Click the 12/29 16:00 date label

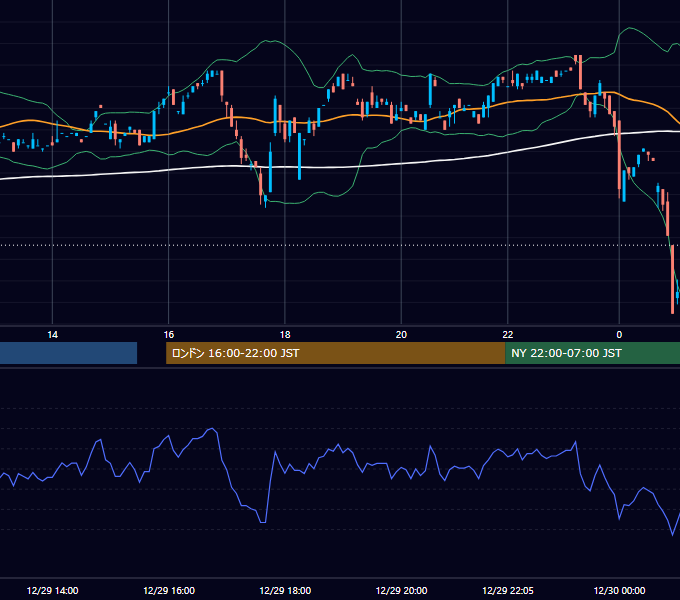(169, 590)
